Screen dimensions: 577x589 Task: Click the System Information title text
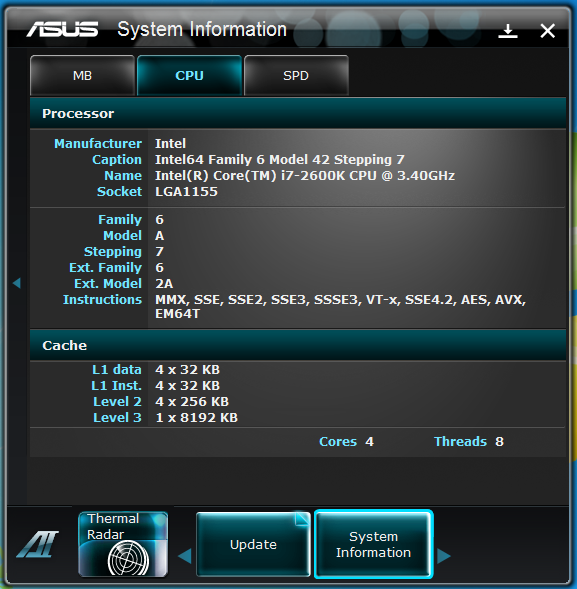click(x=202, y=29)
